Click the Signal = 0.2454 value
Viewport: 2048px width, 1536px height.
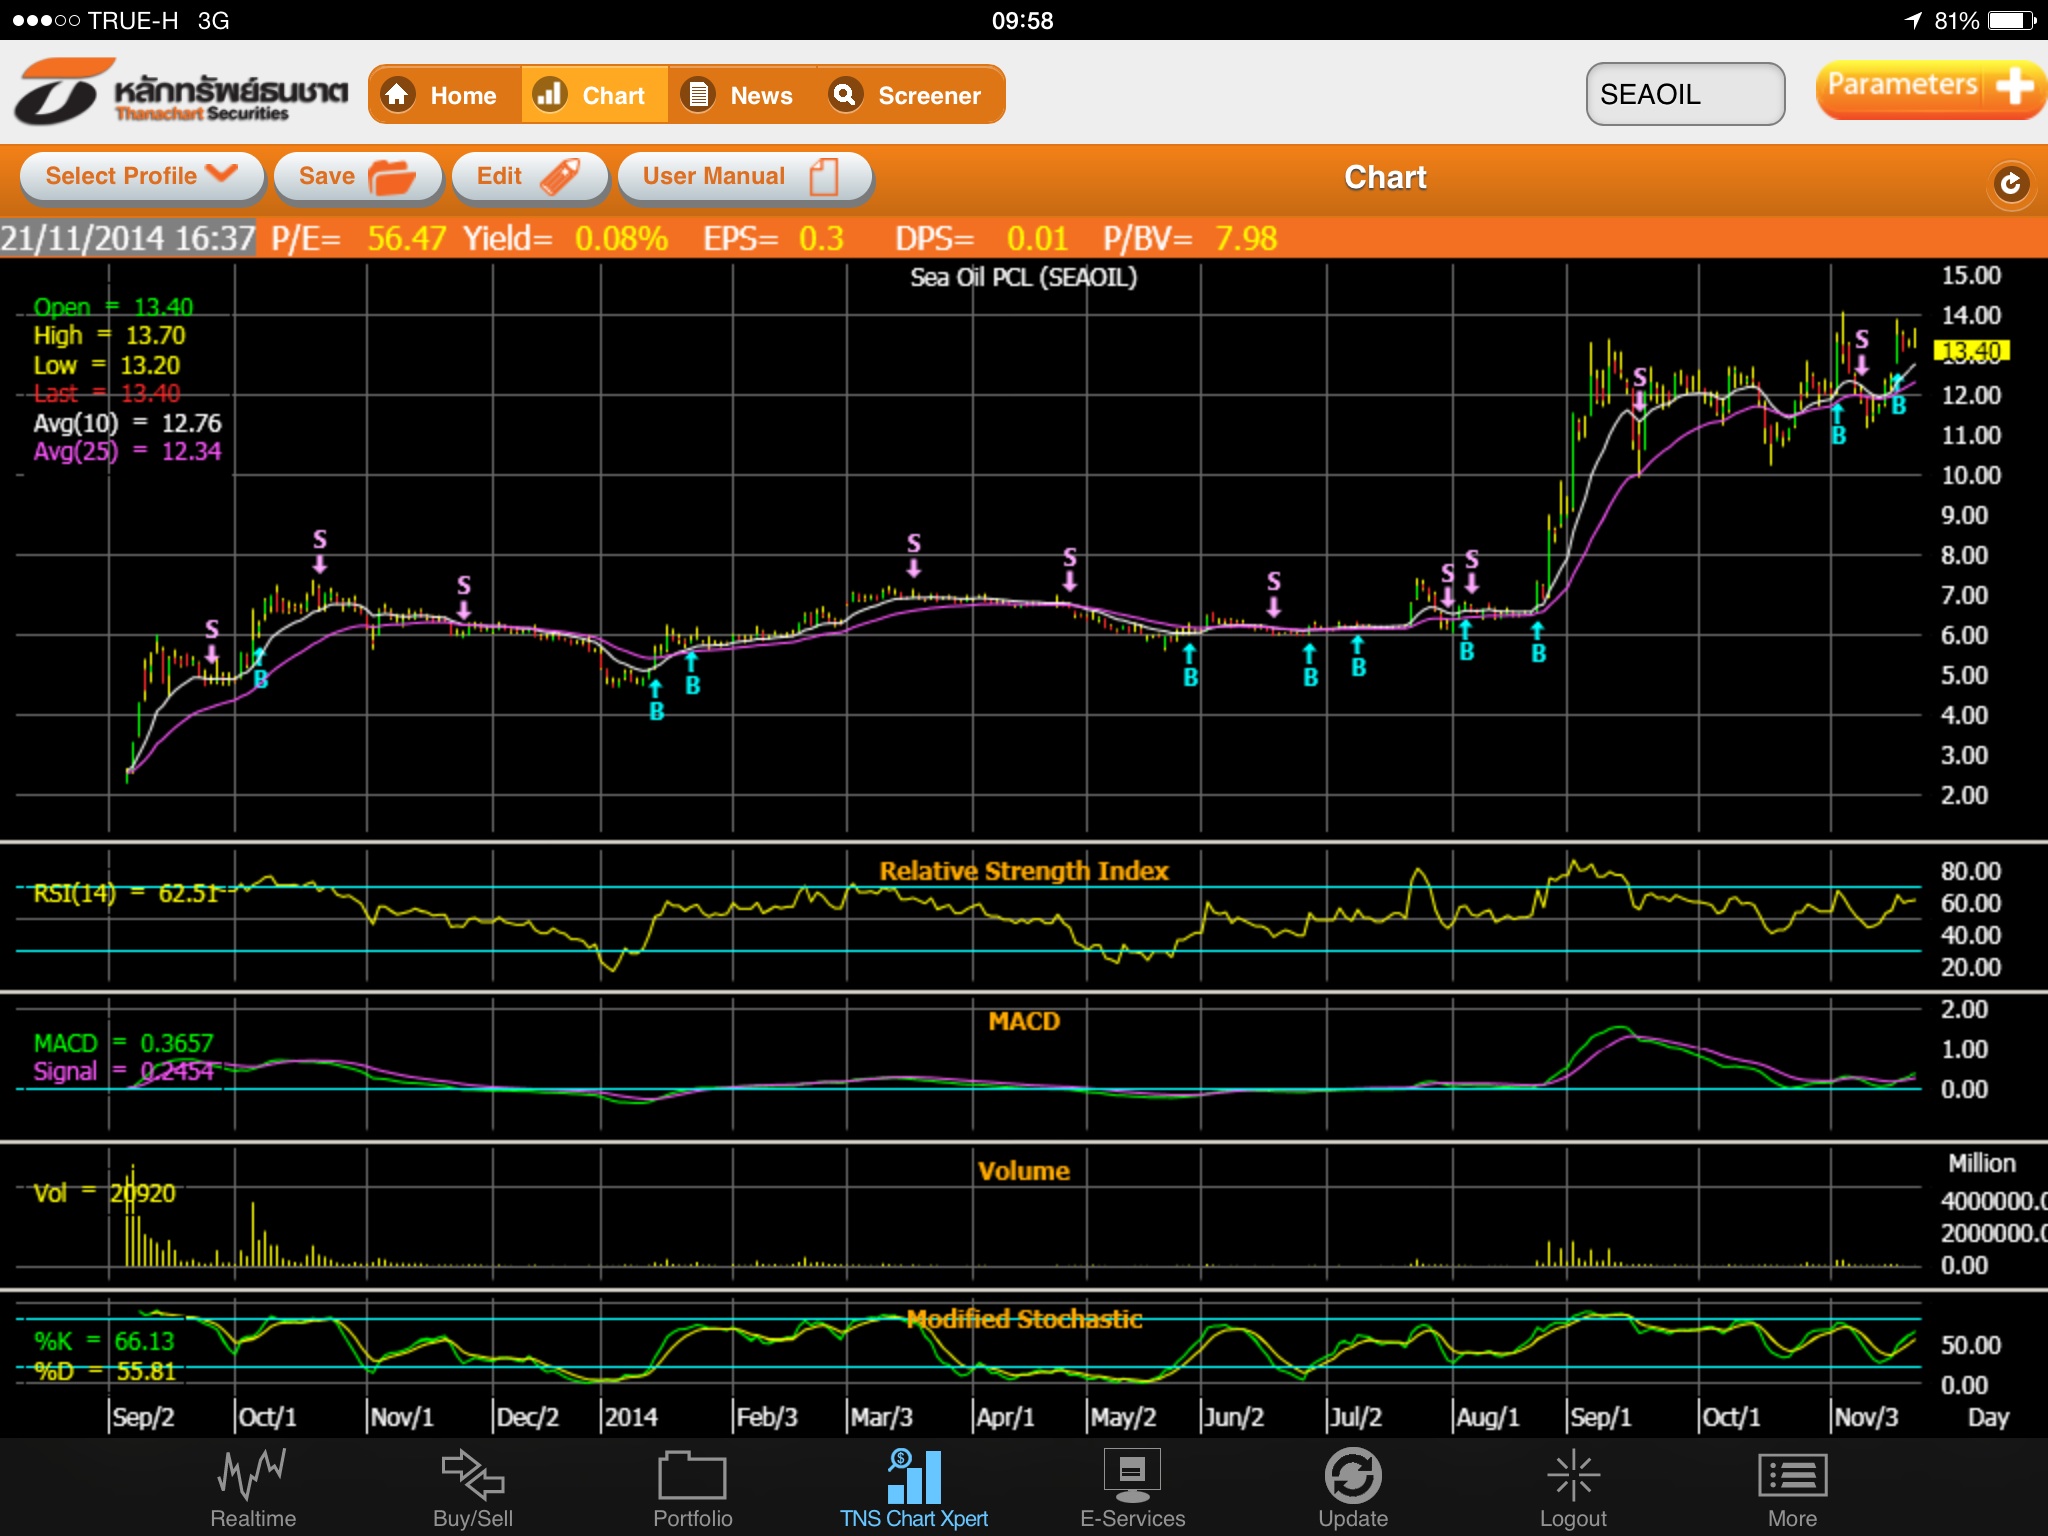pos(123,1071)
